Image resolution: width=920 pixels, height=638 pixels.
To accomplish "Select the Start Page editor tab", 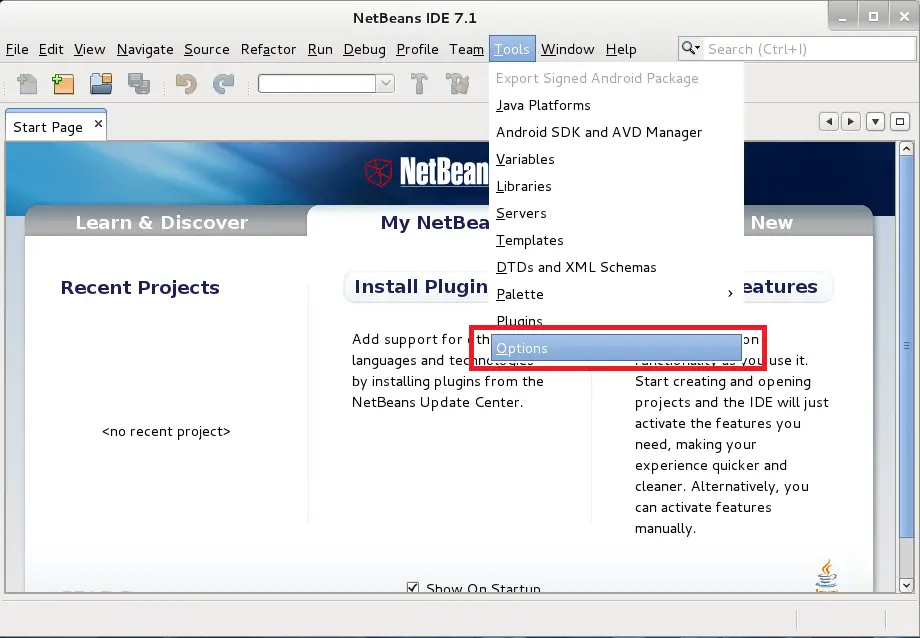I will pos(56,126).
